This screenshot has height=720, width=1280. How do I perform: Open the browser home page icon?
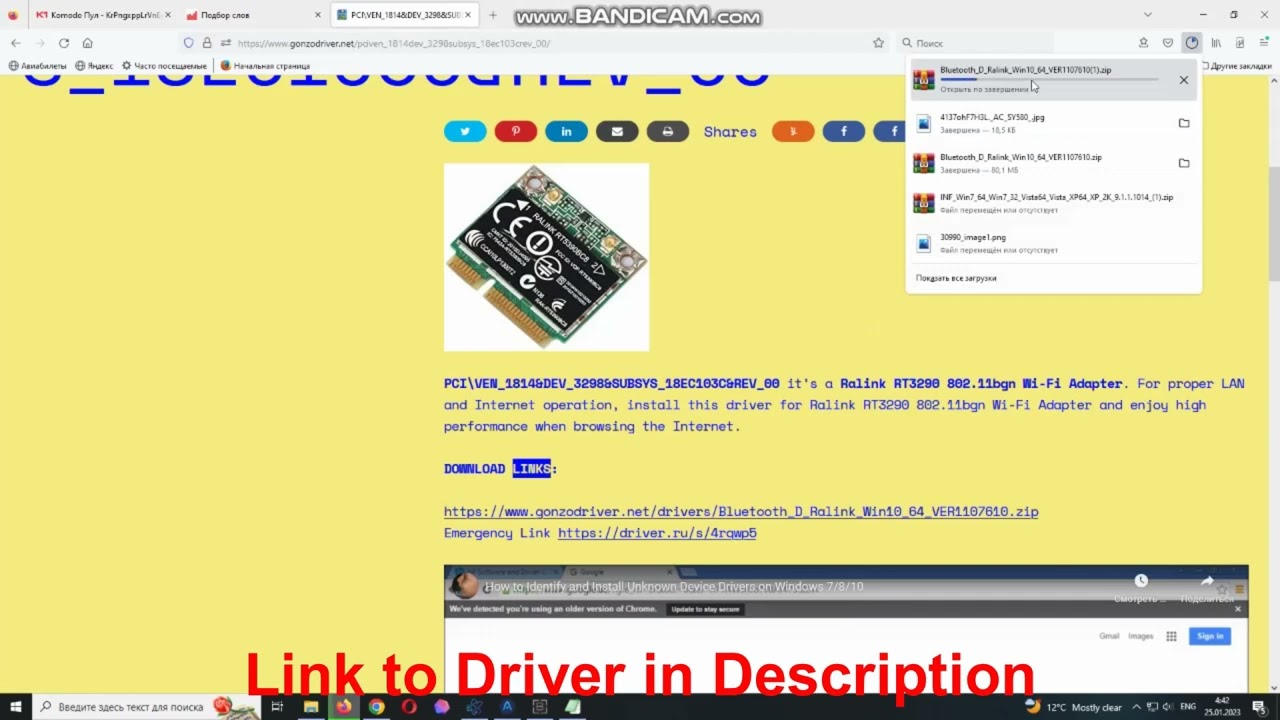click(x=88, y=43)
